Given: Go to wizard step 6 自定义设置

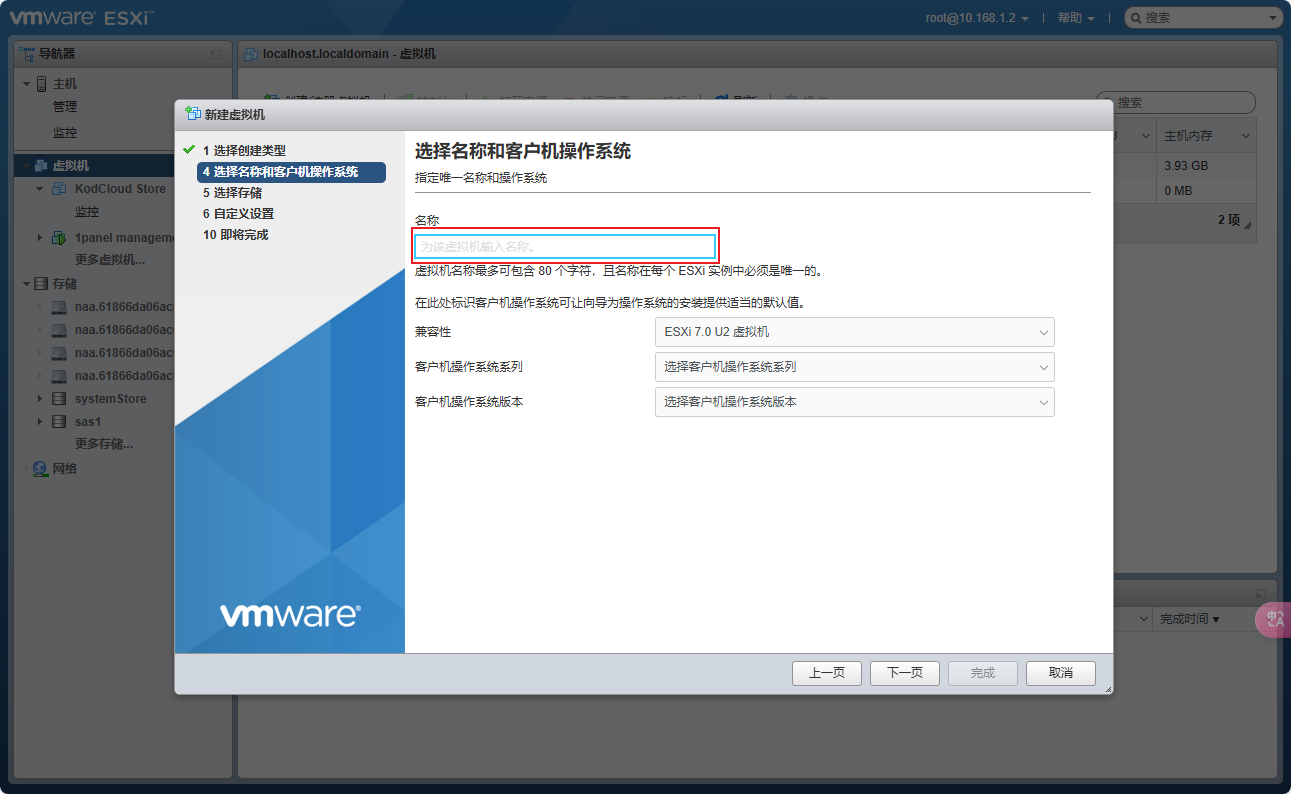Looking at the screenshot, I should click(x=238, y=214).
